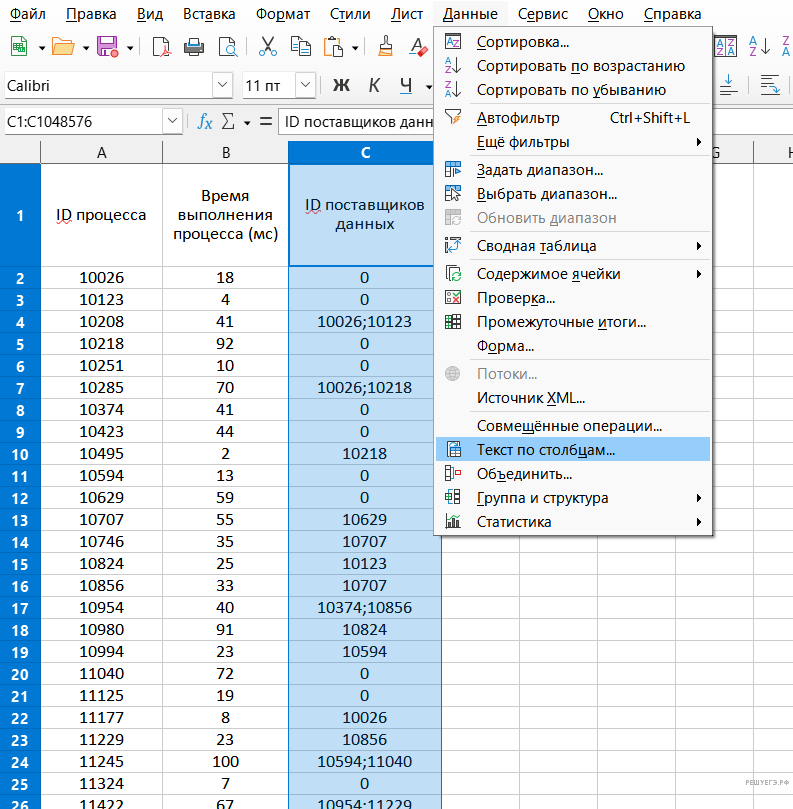Click cell containing 10026;10123
Screen dimensions: 793x809
[364, 321]
